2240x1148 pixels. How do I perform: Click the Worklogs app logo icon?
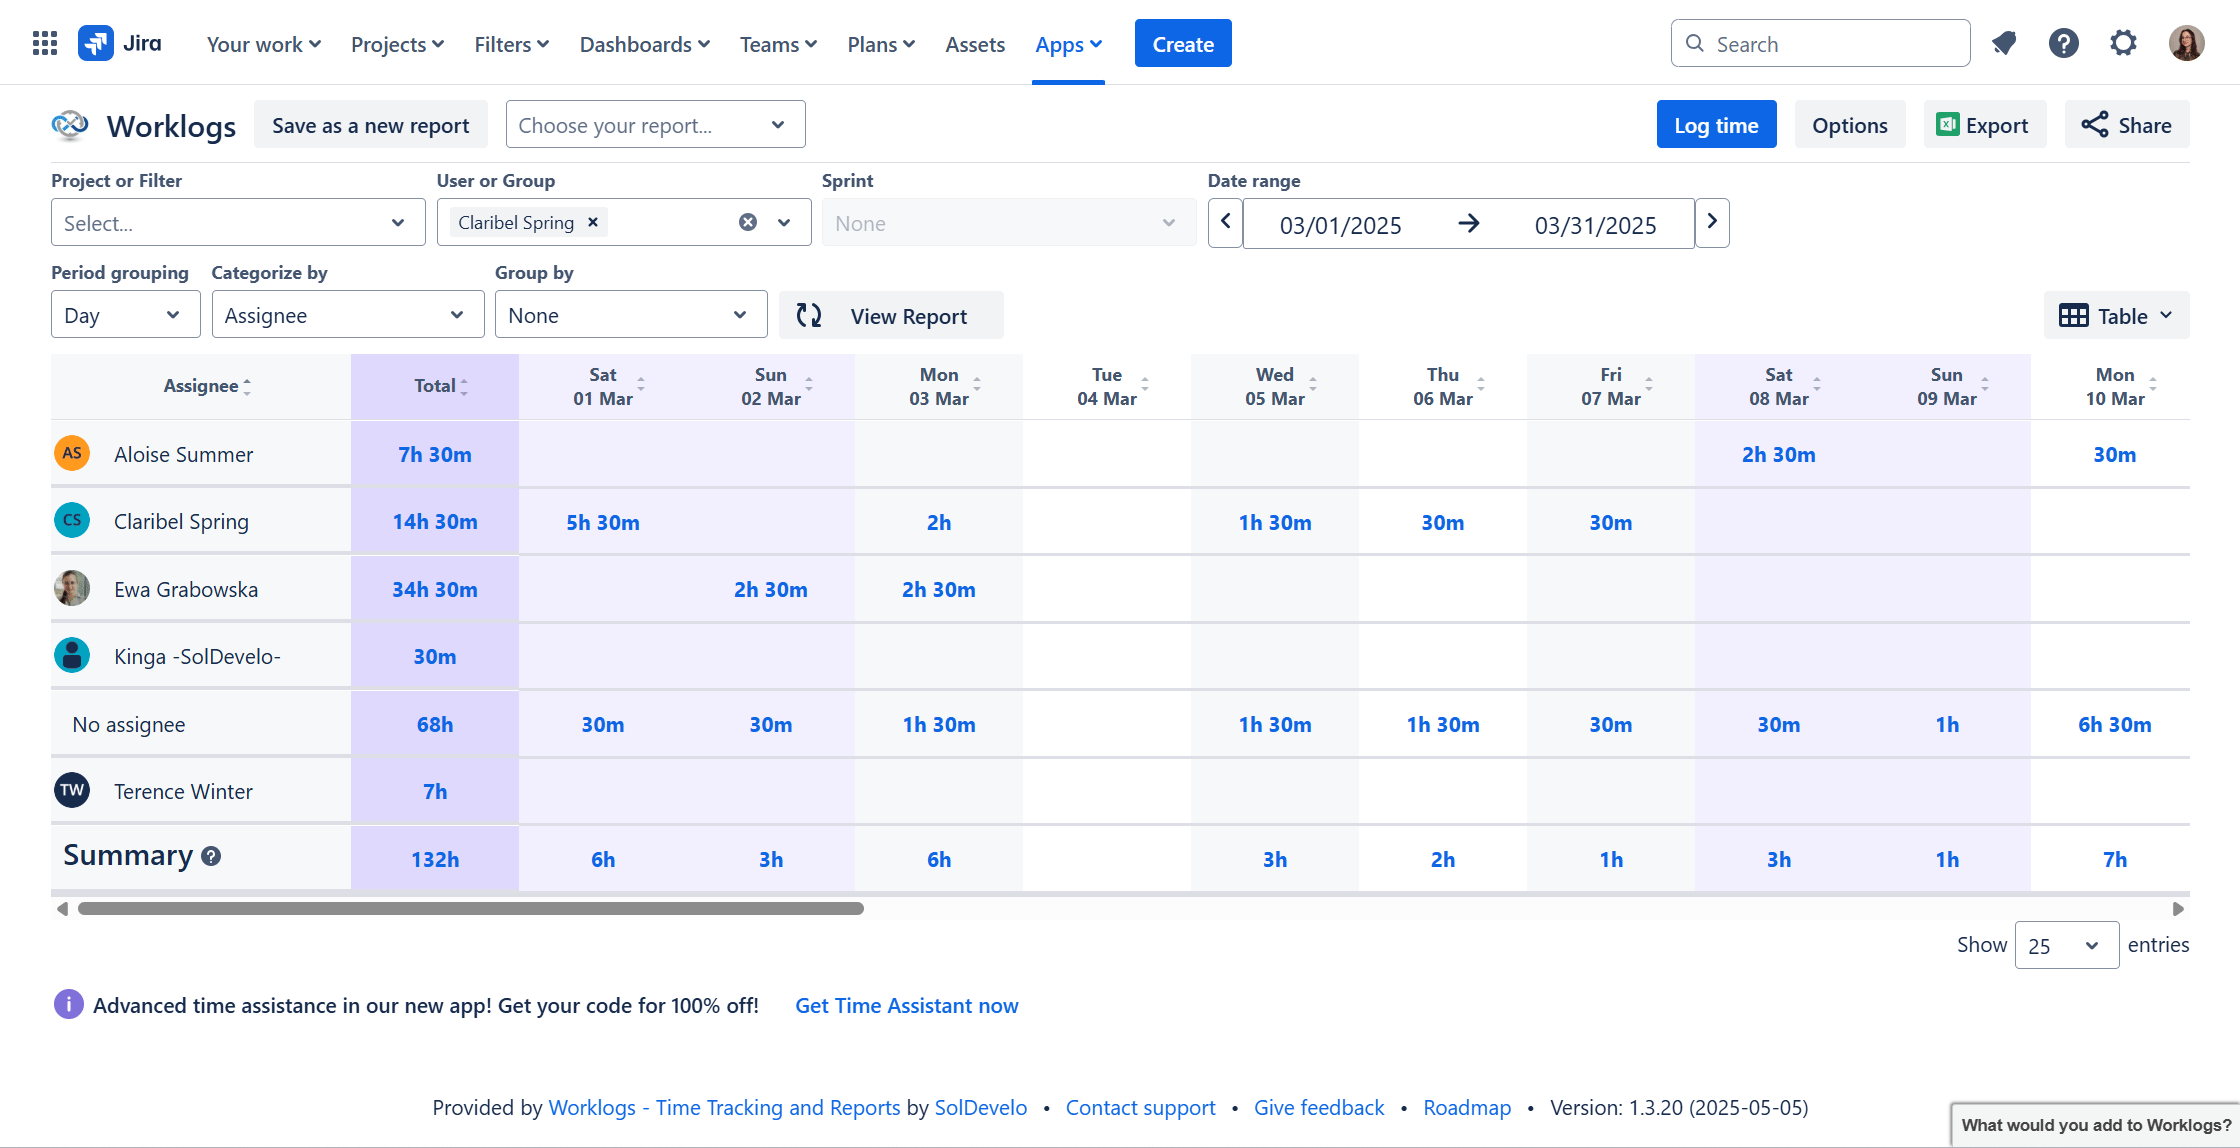pyautogui.click(x=70, y=125)
